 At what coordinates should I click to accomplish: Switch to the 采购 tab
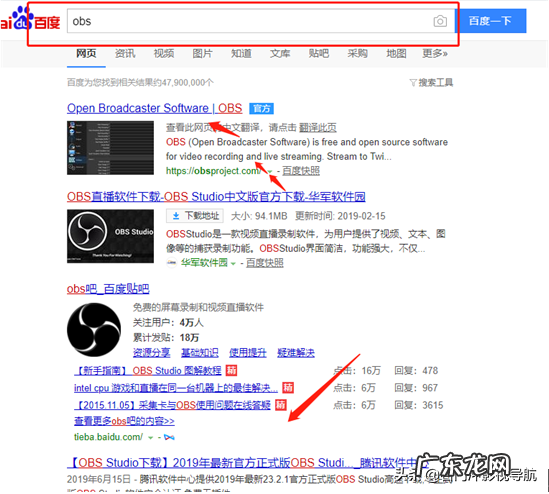click(357, 53)
